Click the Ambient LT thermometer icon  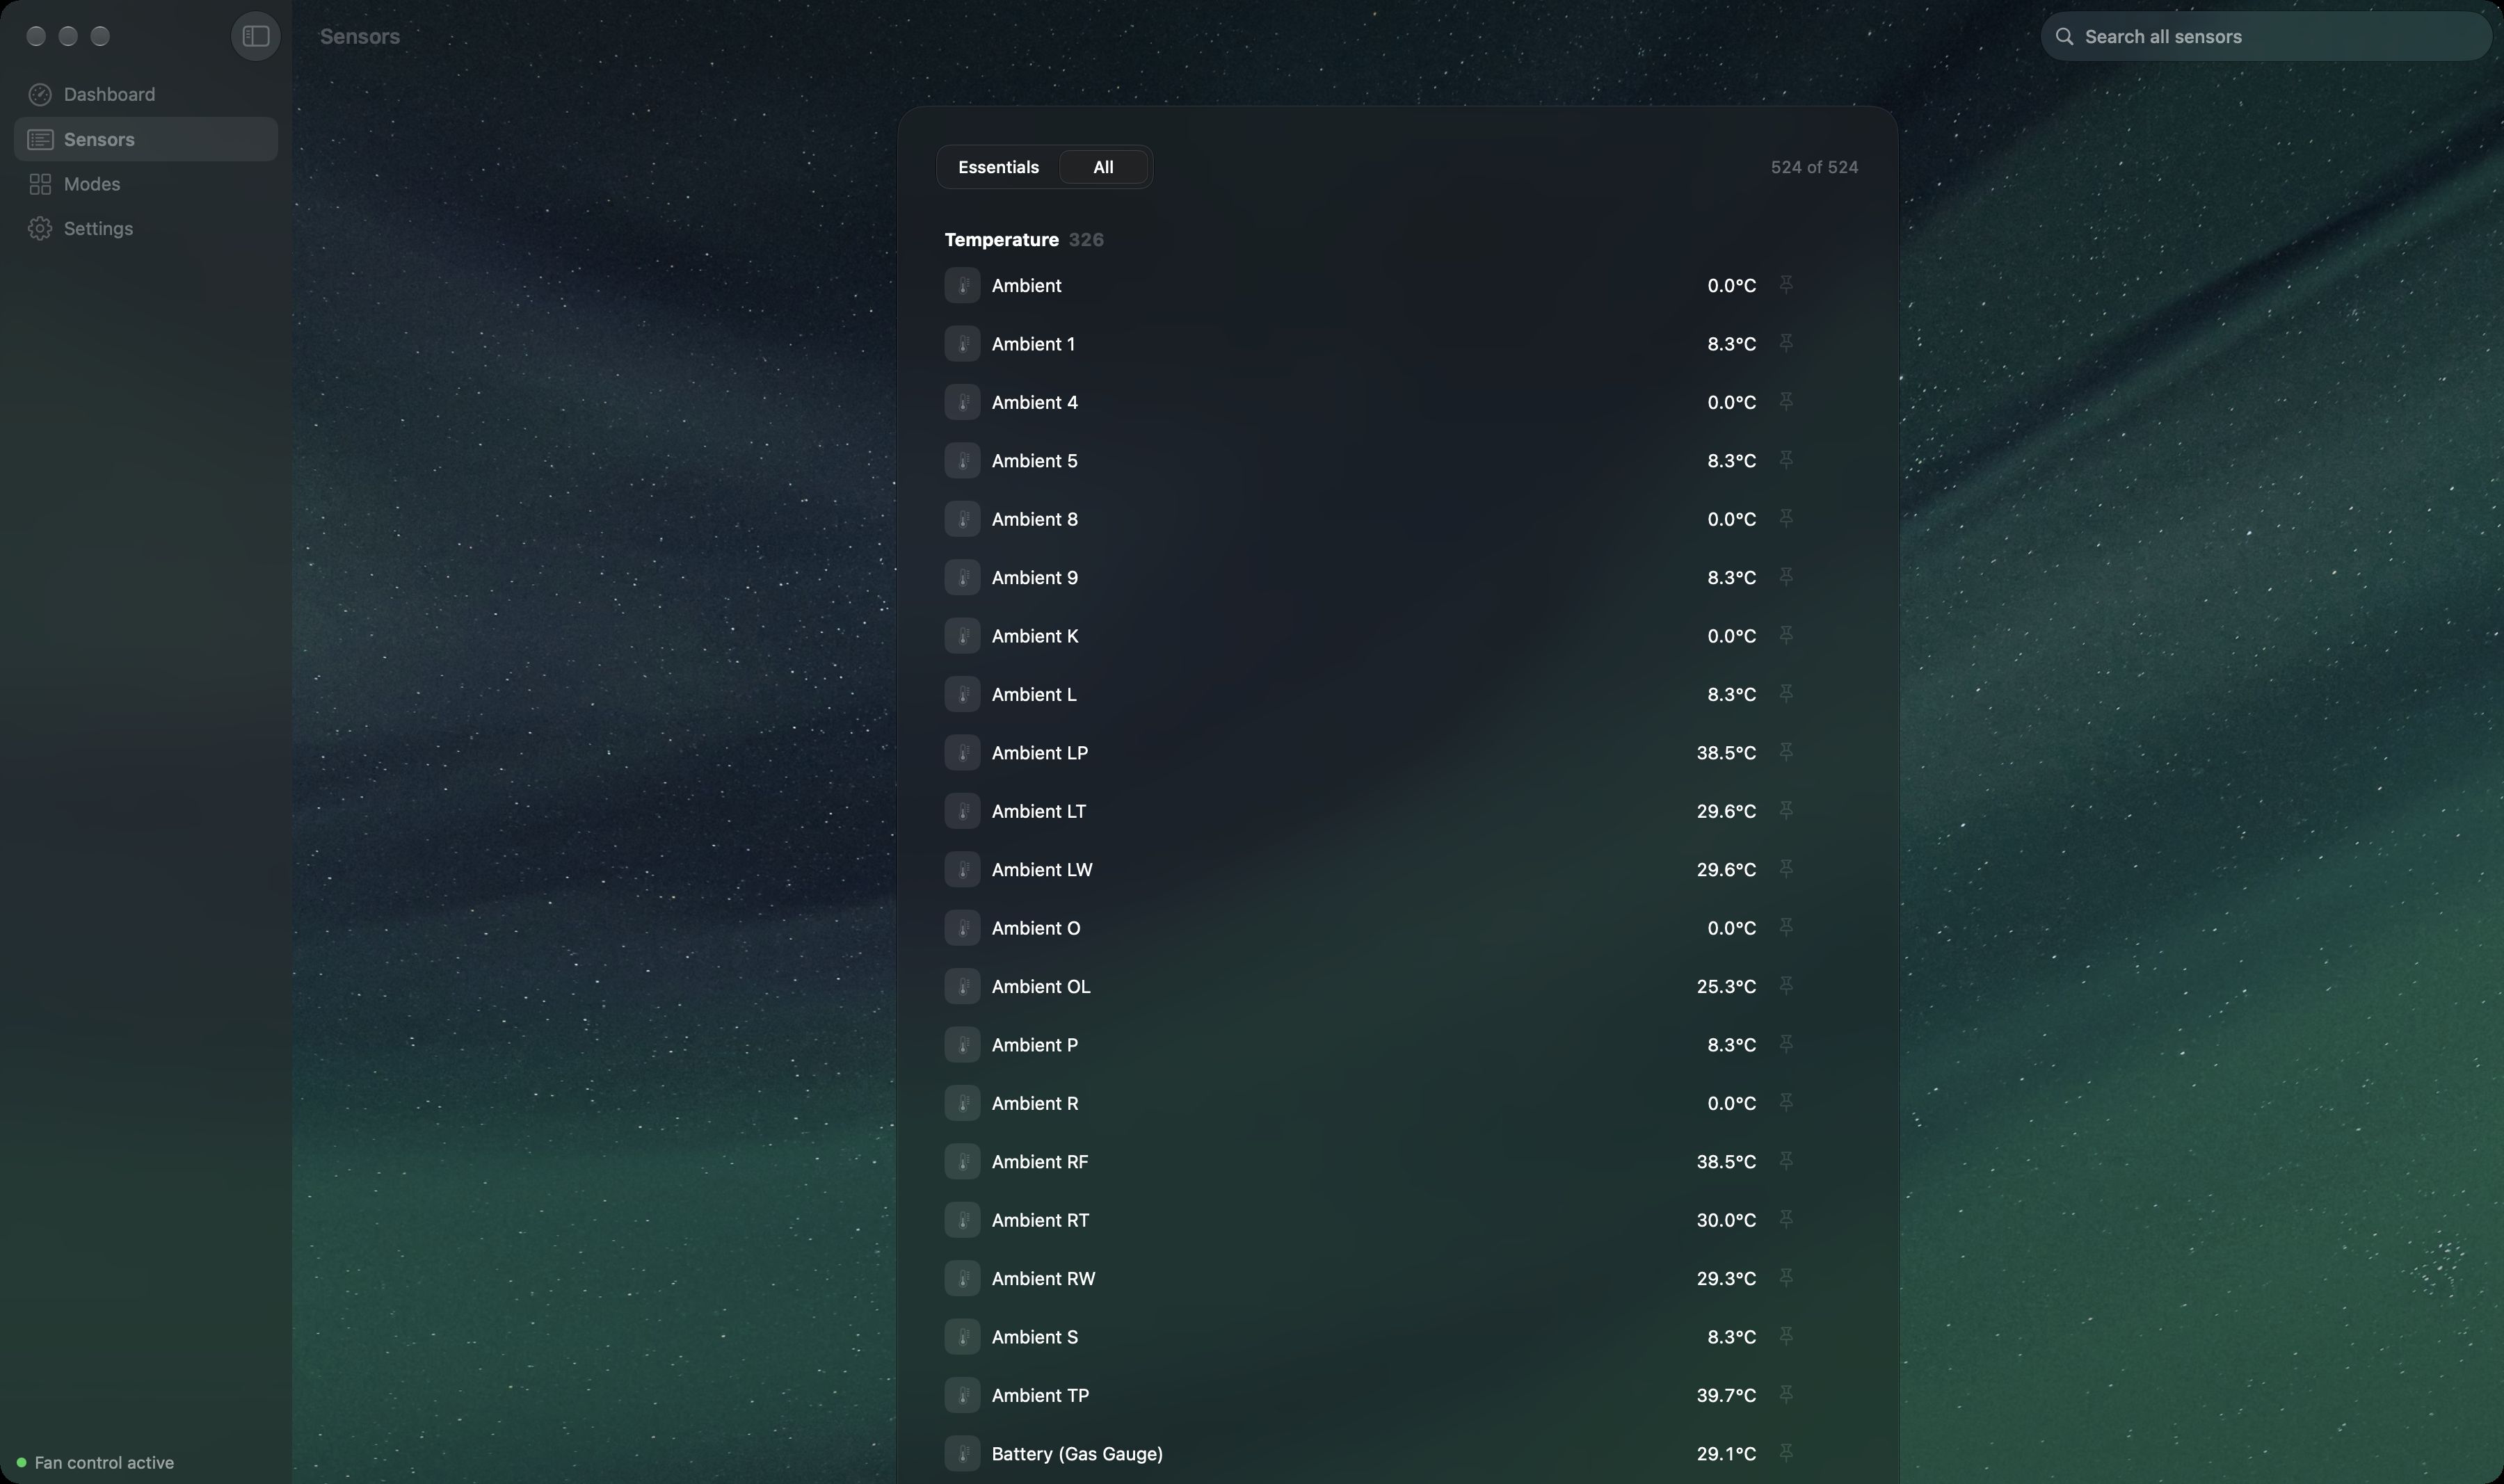pos(962,811)
